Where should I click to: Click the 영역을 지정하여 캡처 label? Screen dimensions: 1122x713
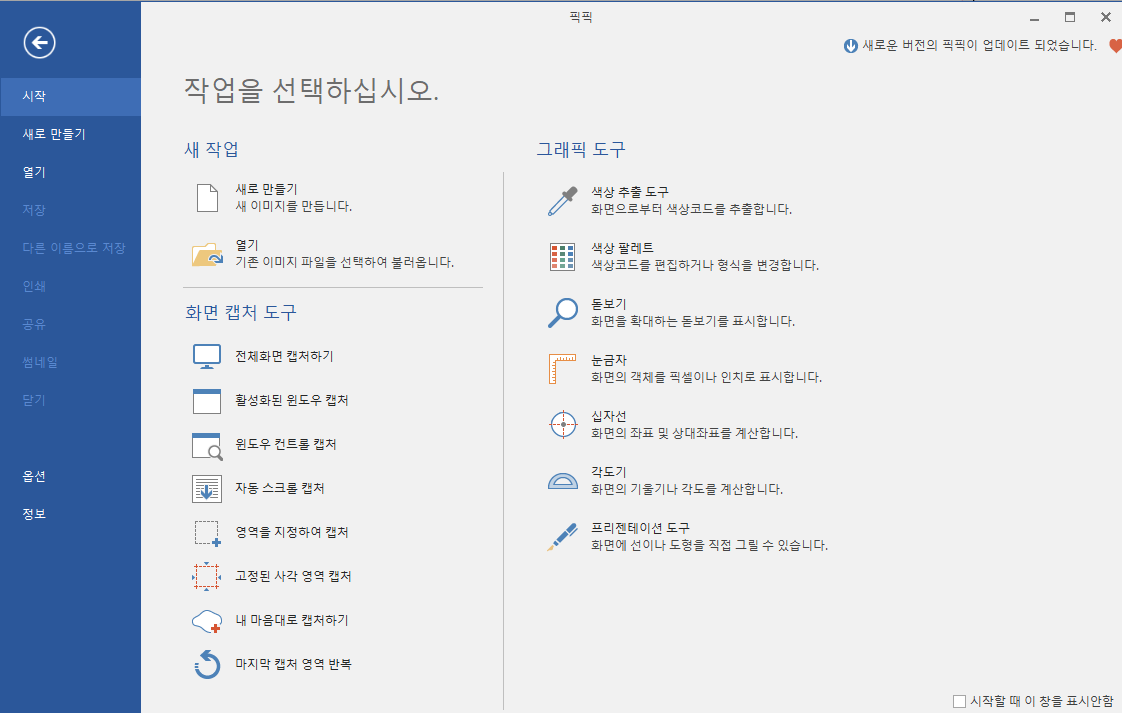click(x=292, y=533)
